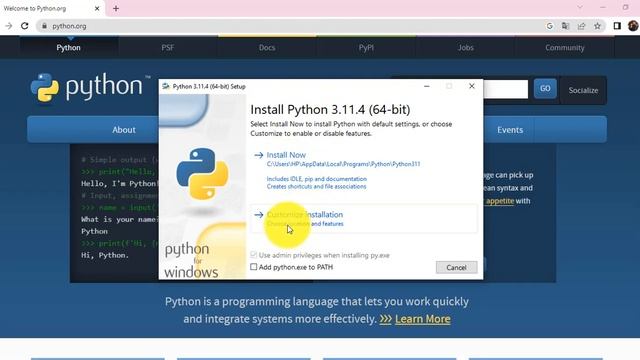The image size is (640, 360).
Task: Toggle Use admin privileges when installing py.exe
Action: pos(253,255)
